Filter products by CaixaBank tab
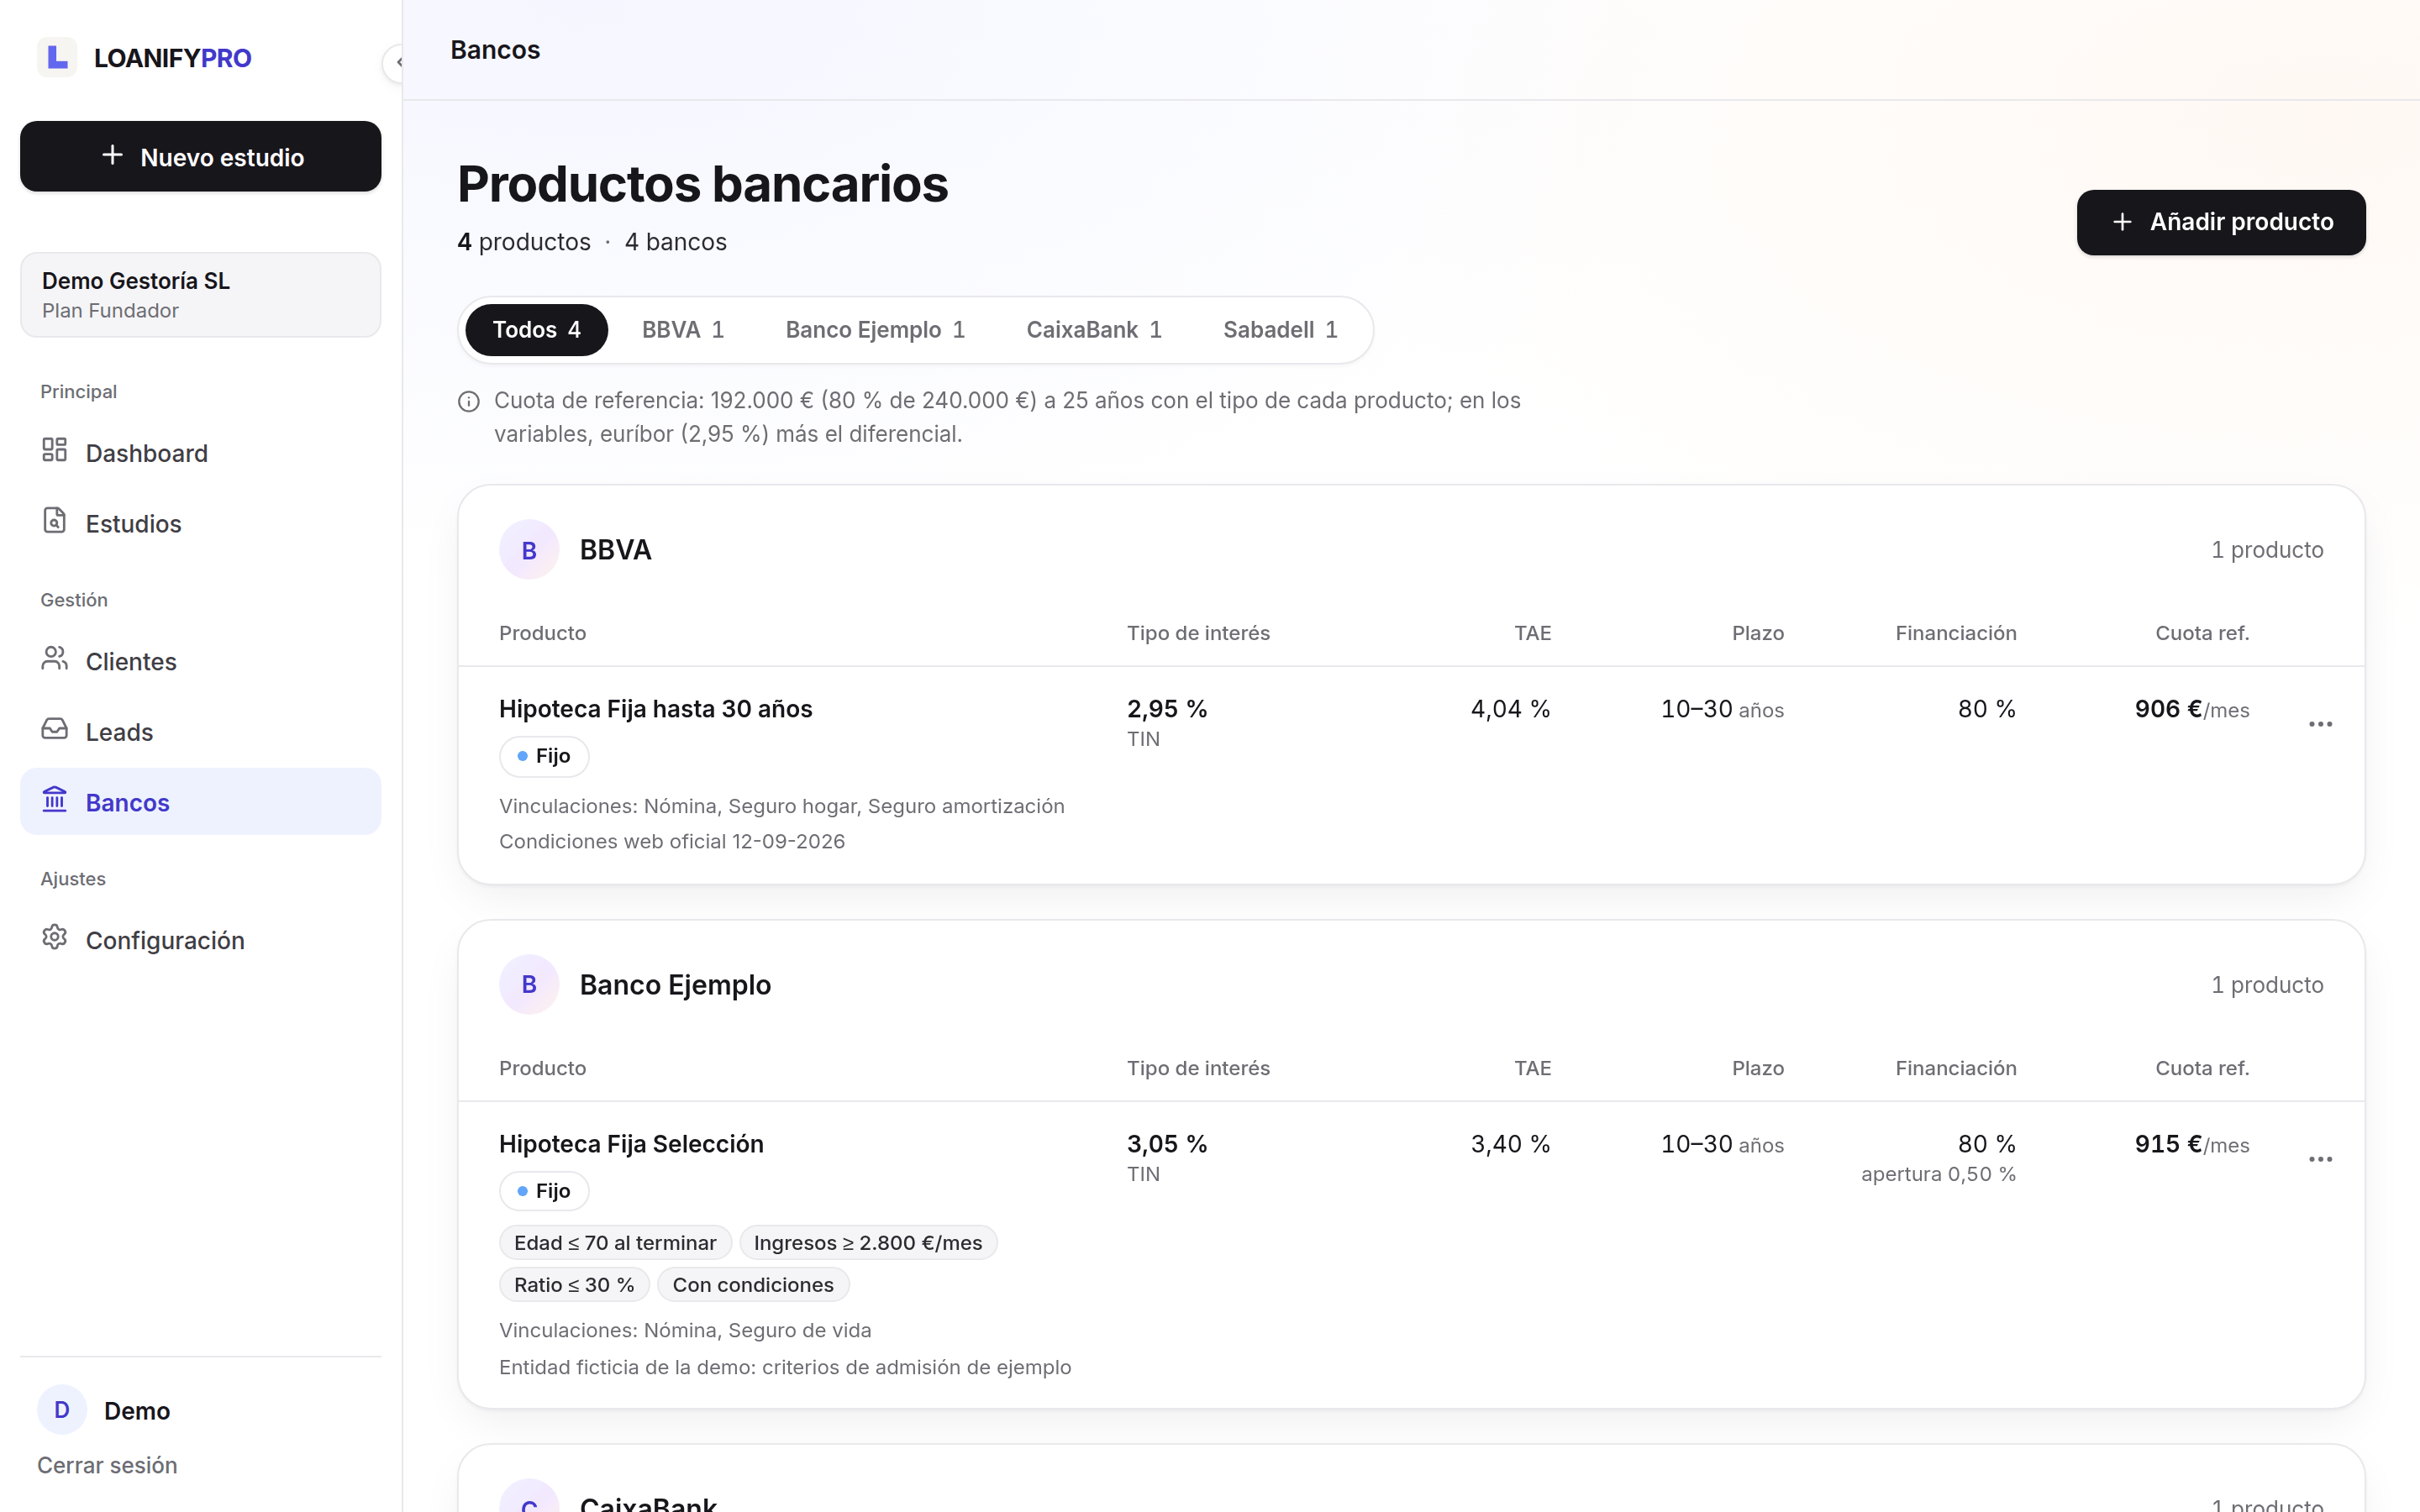Screen dimensions: 2420x1512 pyautogui.click(x=1094, y=330)
